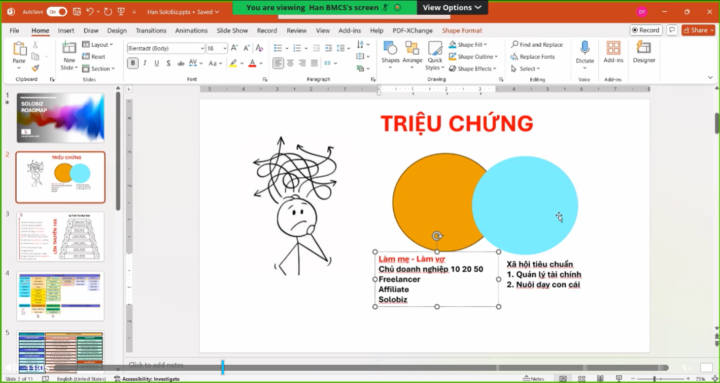Viewport: 720px width, 383px height.
Task: Select slide 3 thumbnail
Action: pyautogui.click(x=61, y=236)
